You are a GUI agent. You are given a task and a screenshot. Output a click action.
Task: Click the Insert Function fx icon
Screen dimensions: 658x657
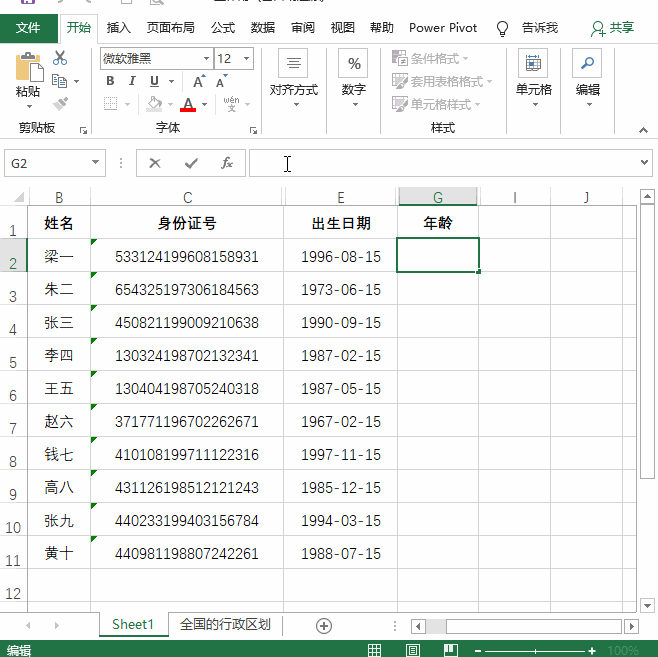(227, 163)
